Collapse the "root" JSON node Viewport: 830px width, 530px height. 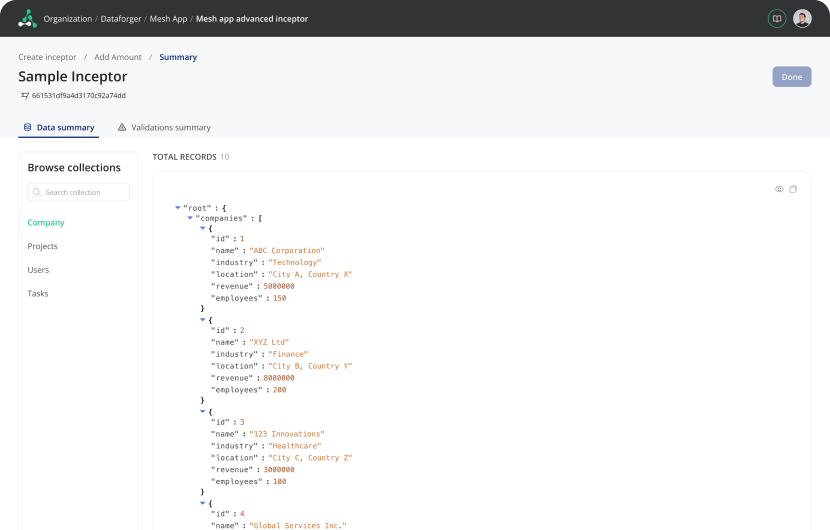coord(178,207)
